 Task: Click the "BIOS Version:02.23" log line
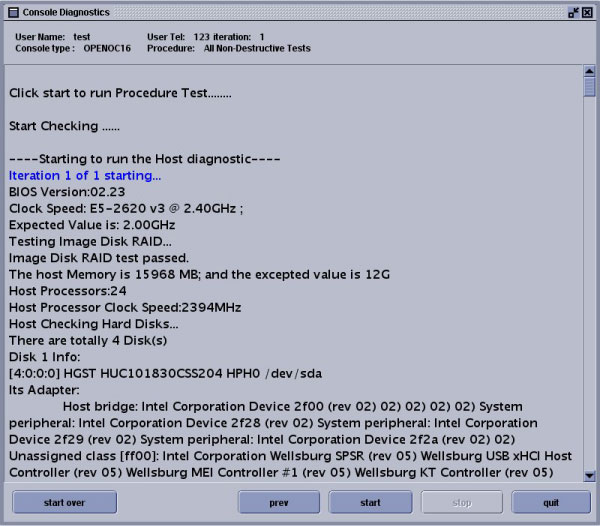[x=67, y=191]
